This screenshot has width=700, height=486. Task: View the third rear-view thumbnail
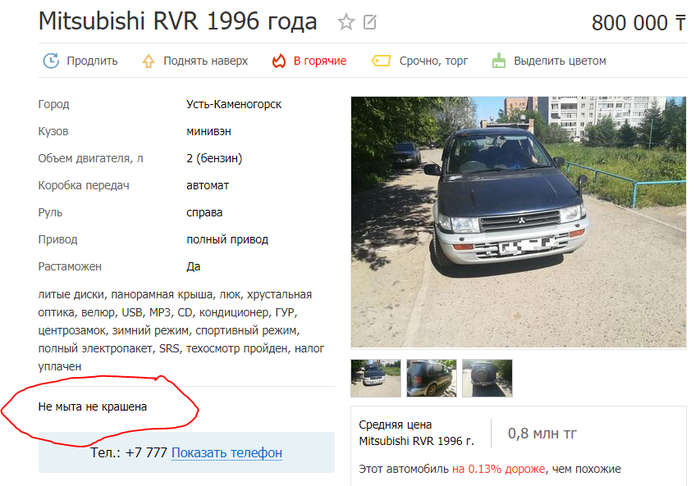(x=487, y=378)
